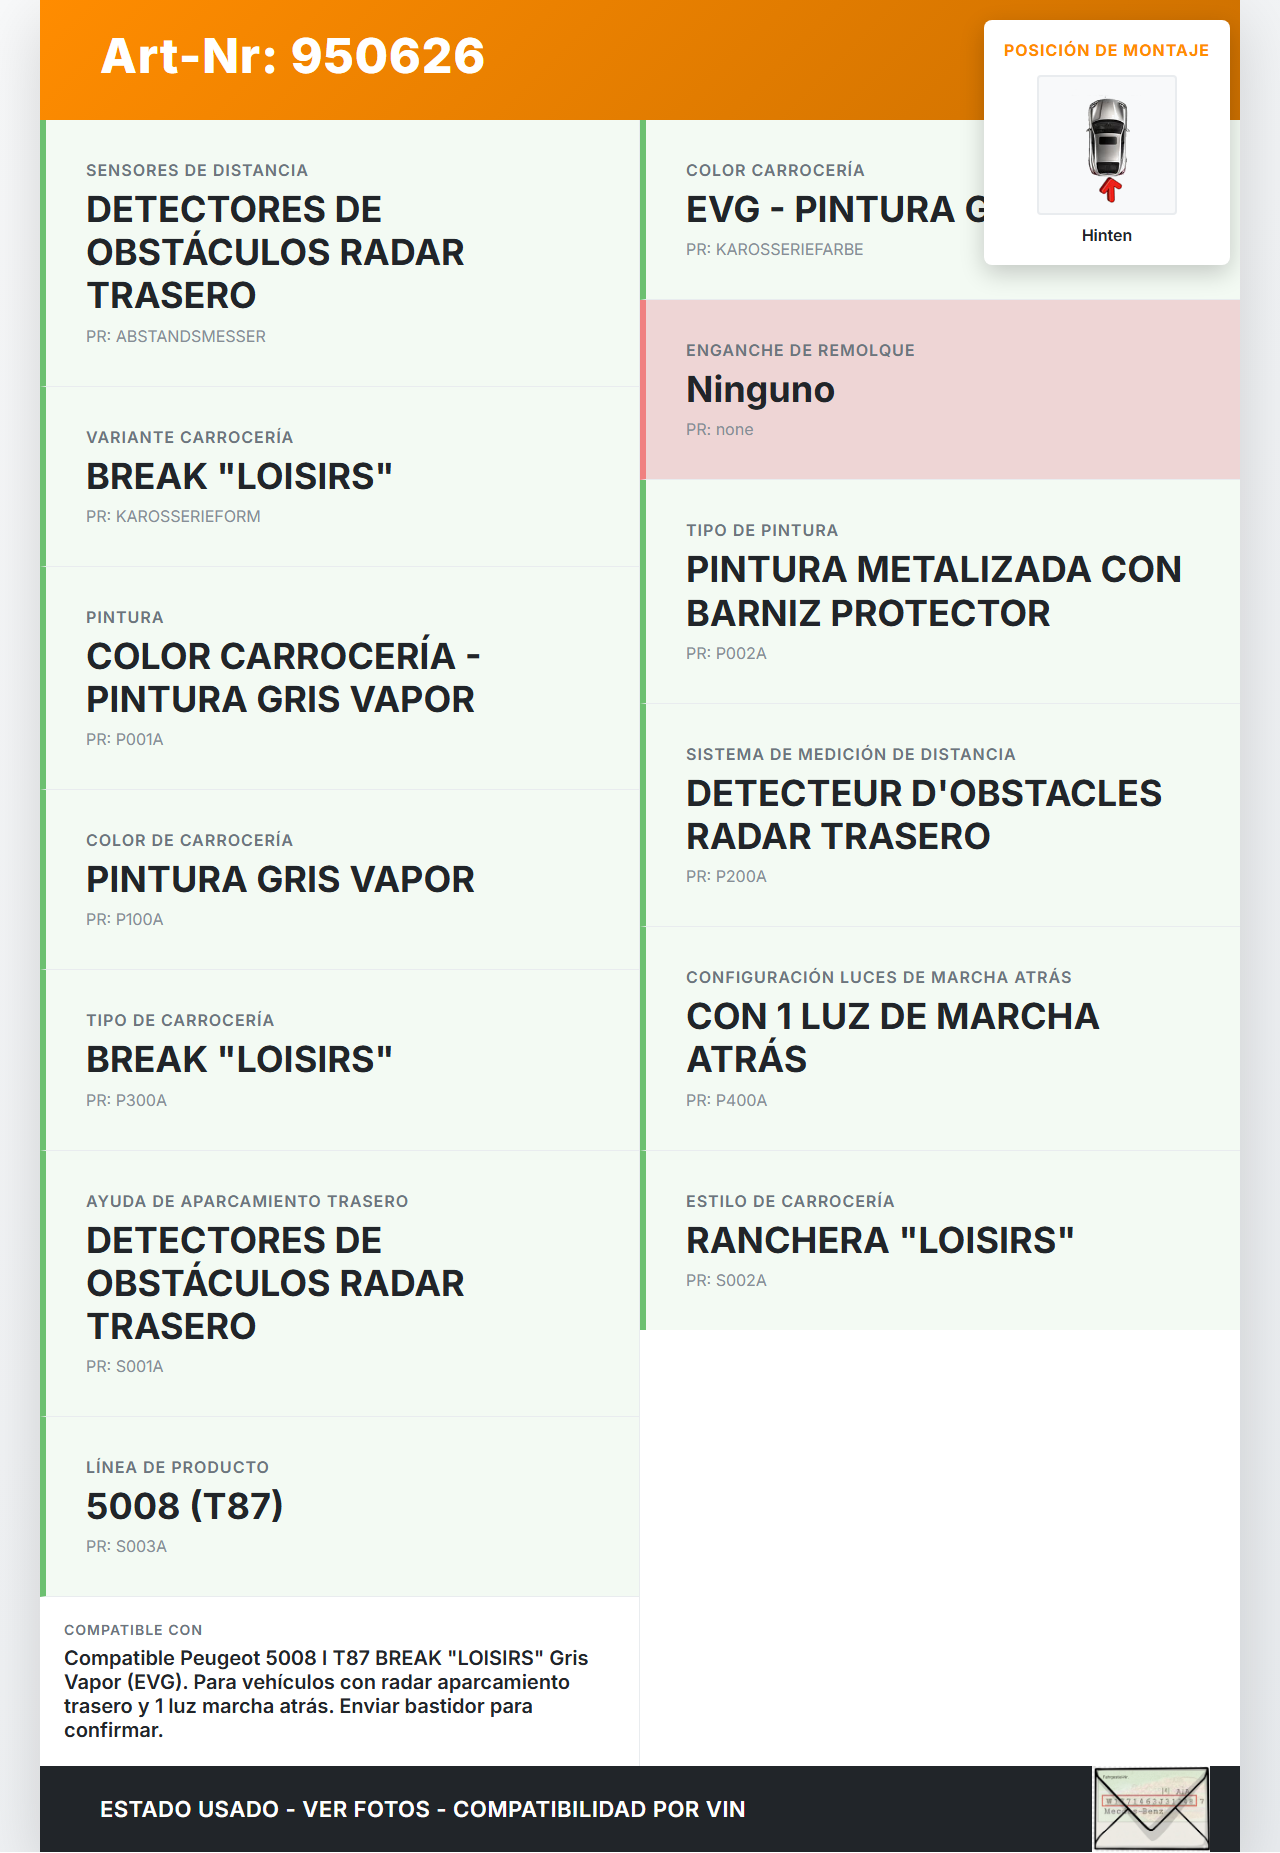This screenshot has height=1853, width=1280.
Task: Select the 'Detecteur d'obstacles radar trasero' card
Action: 940,815
